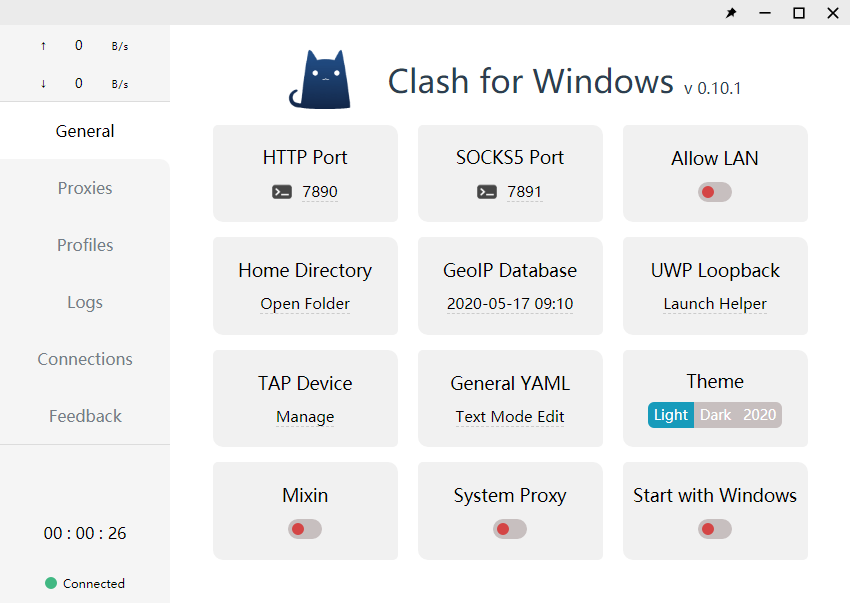This screenshot has width=850, height=603.
Task: Click the green Connected status dot
Action: pos(51,583)
